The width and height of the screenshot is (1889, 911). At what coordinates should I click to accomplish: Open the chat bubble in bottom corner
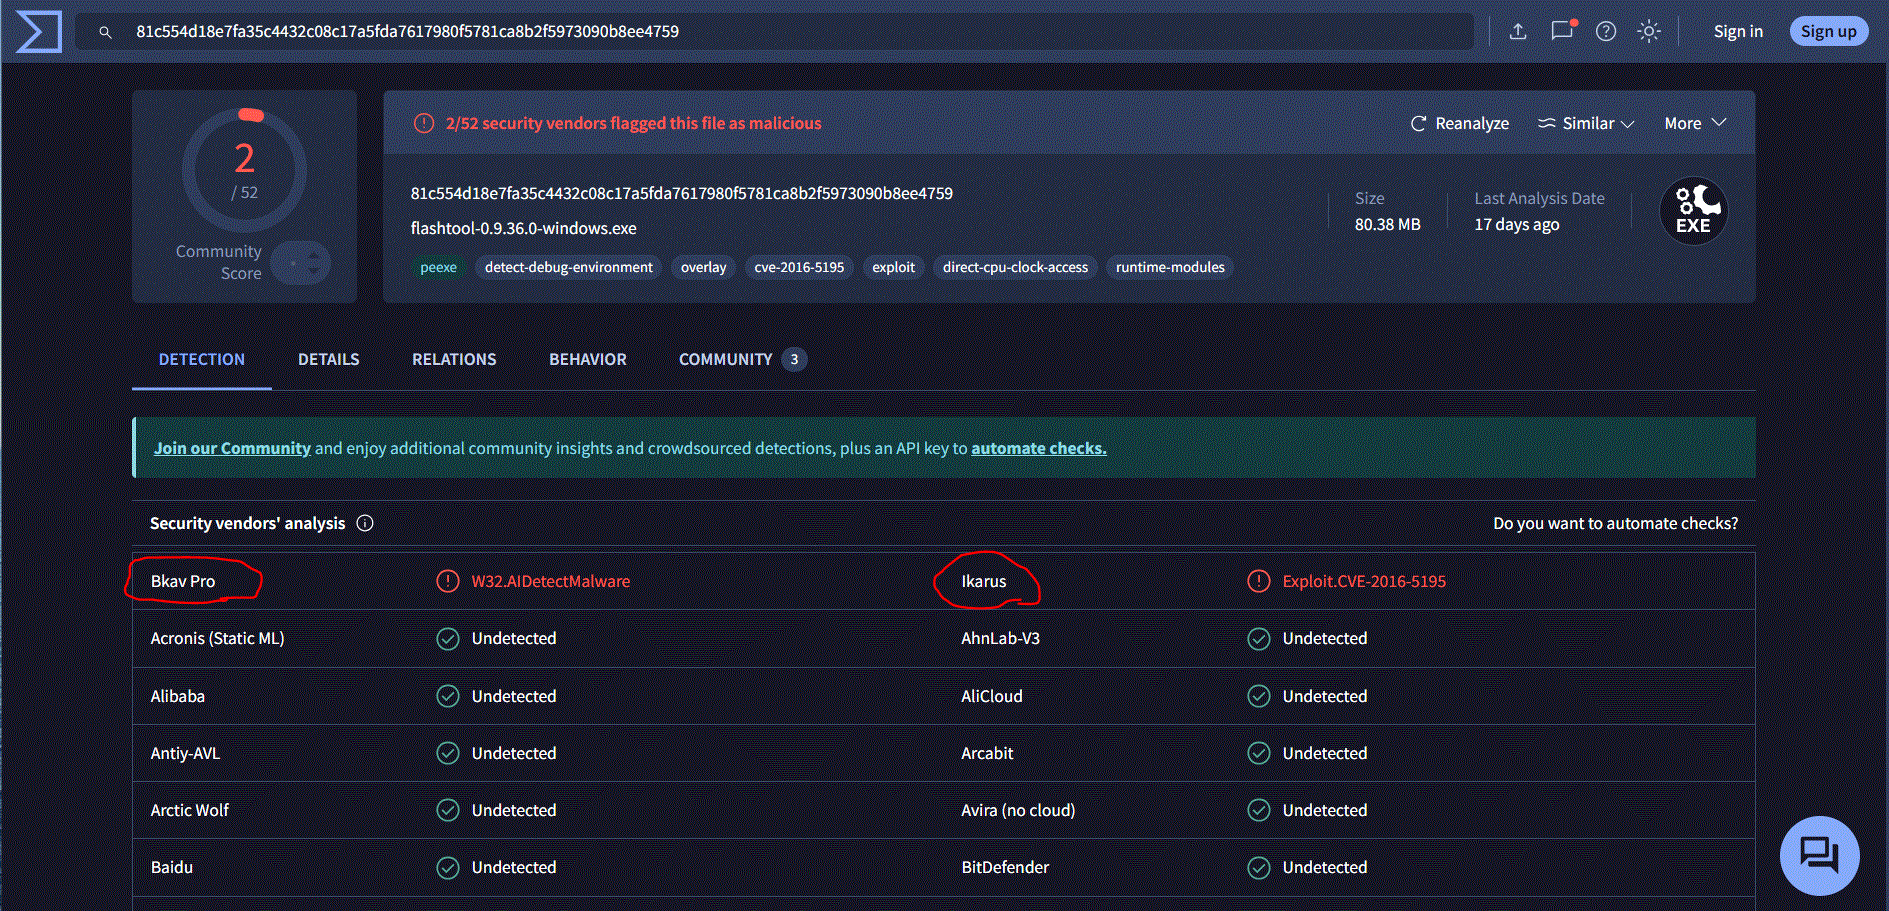pyautogui.click(x=1819, y=855)
